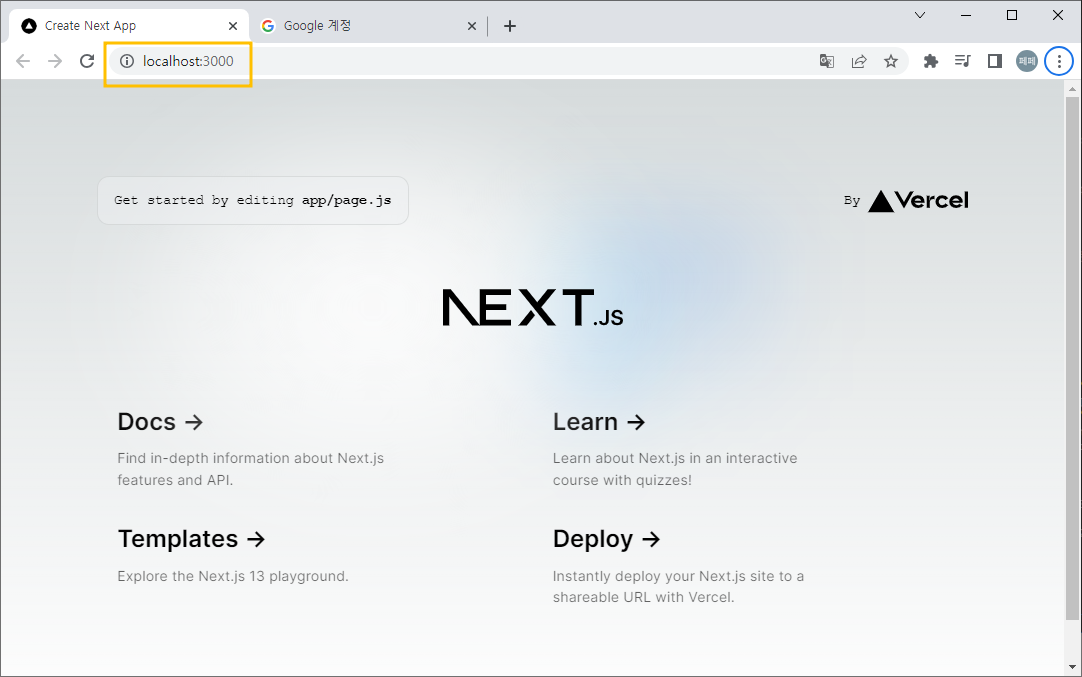The height and width of the screenshot is (677, 1082).
Task: Open the Docs link heading
Action: pos(160,422)
